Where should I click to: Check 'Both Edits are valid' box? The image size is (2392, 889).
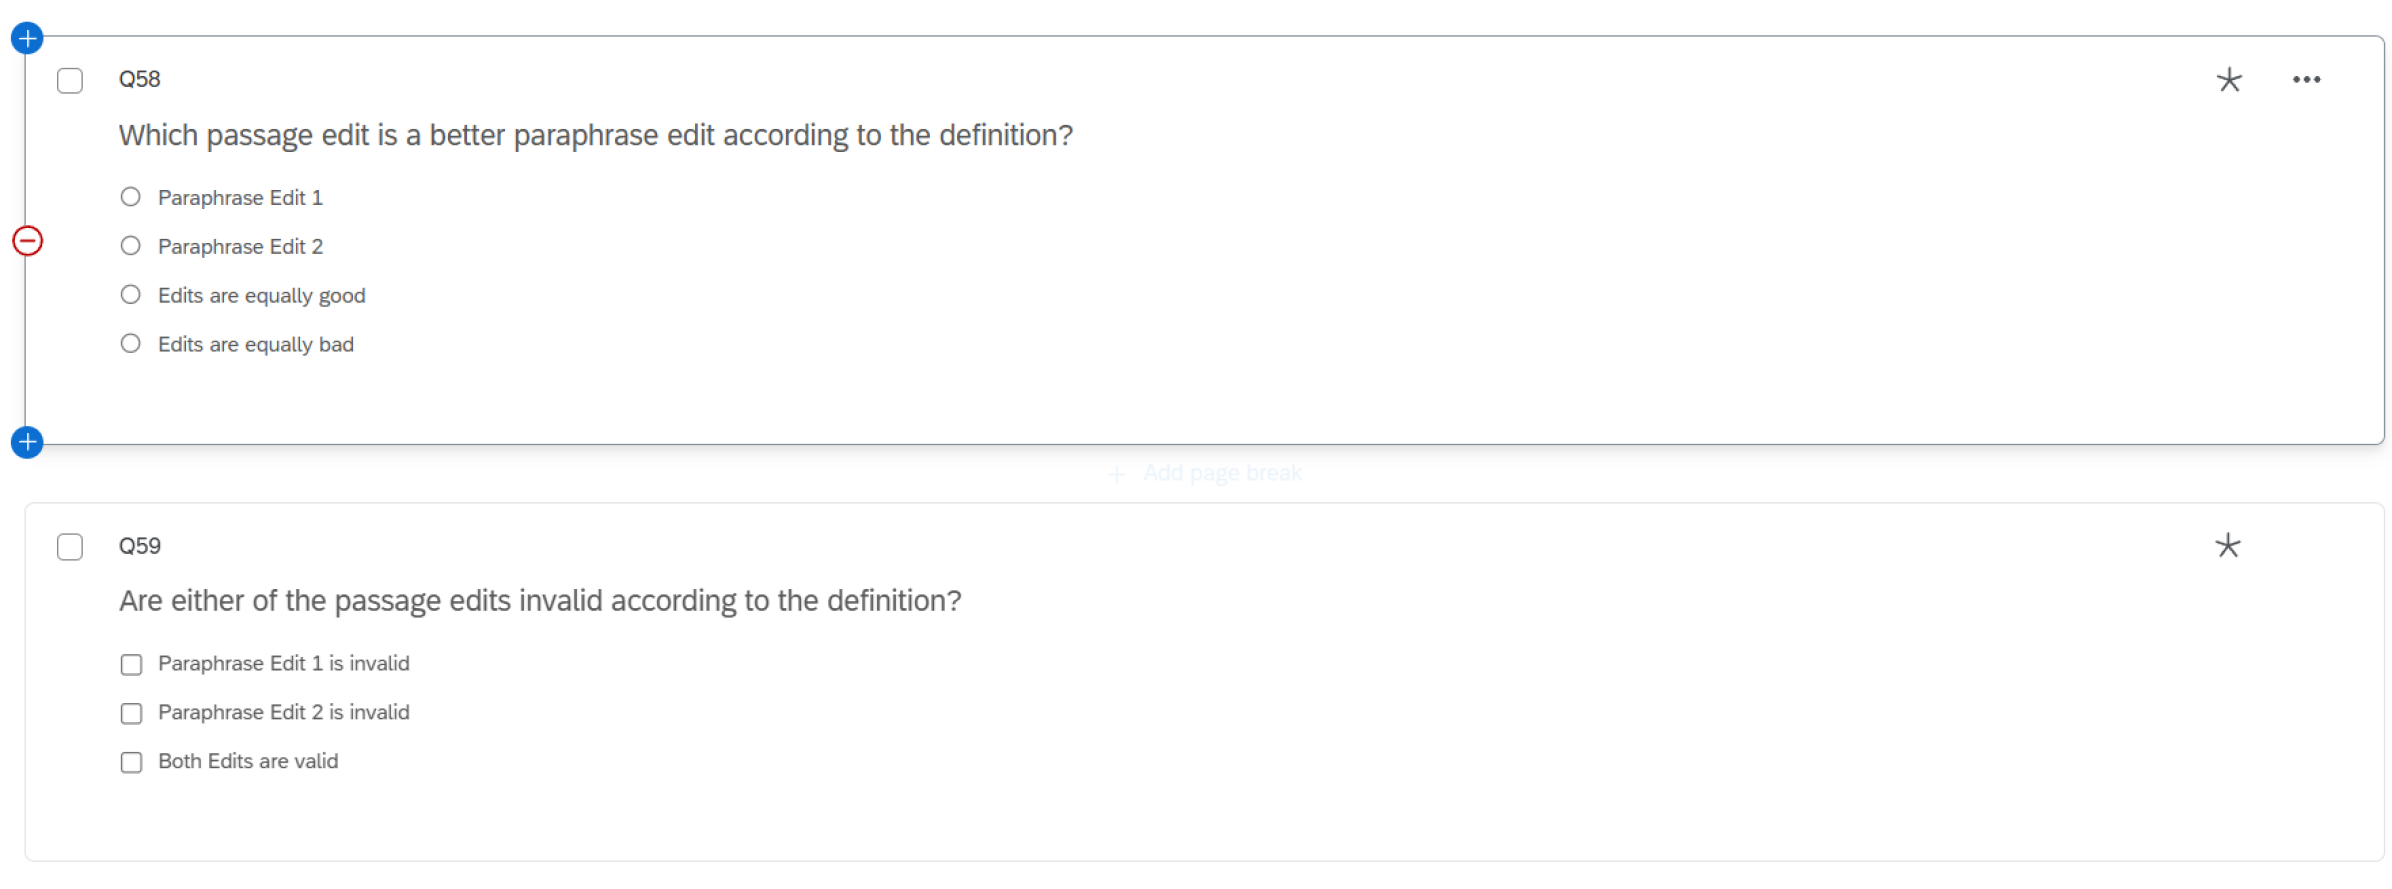tap(131, 763)
